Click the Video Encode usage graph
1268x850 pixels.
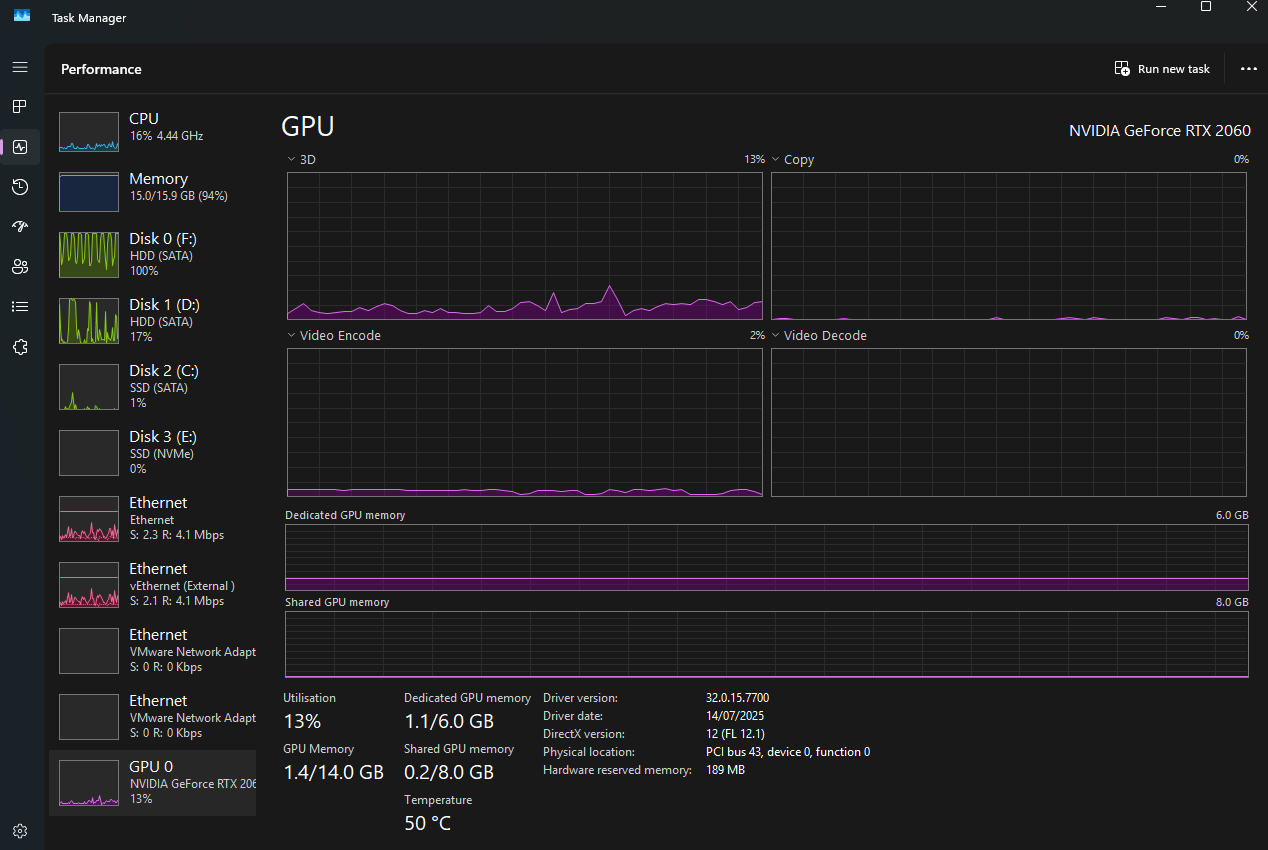pos(525,422)
